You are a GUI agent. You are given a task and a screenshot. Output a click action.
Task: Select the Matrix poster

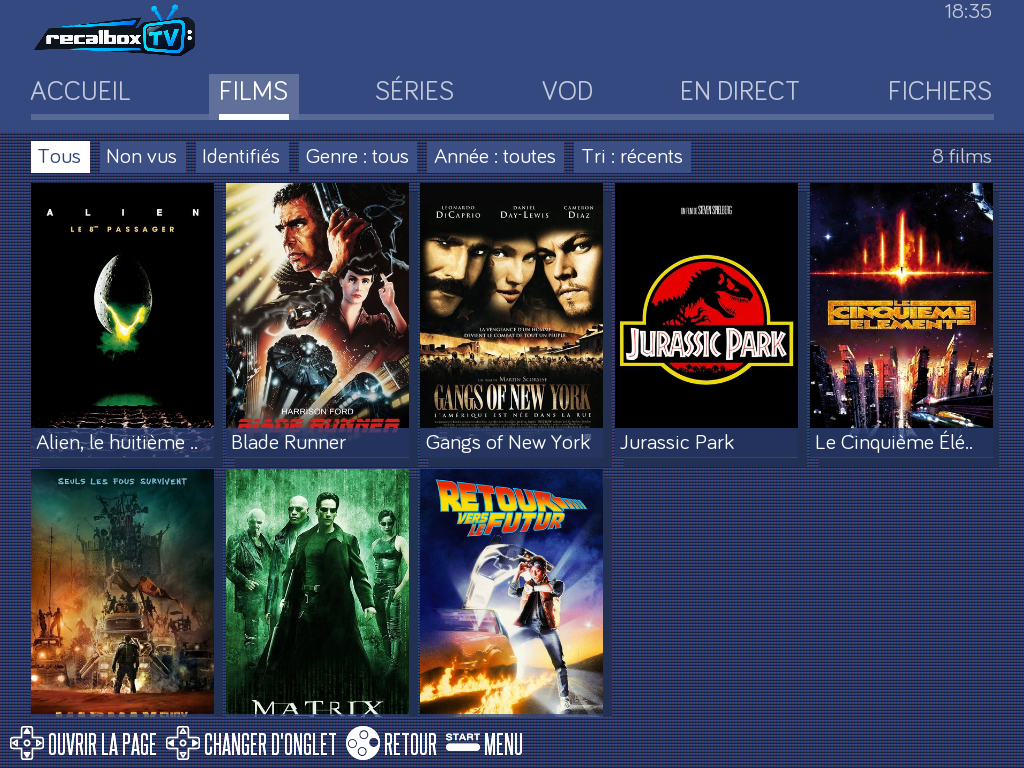point(317,591)
